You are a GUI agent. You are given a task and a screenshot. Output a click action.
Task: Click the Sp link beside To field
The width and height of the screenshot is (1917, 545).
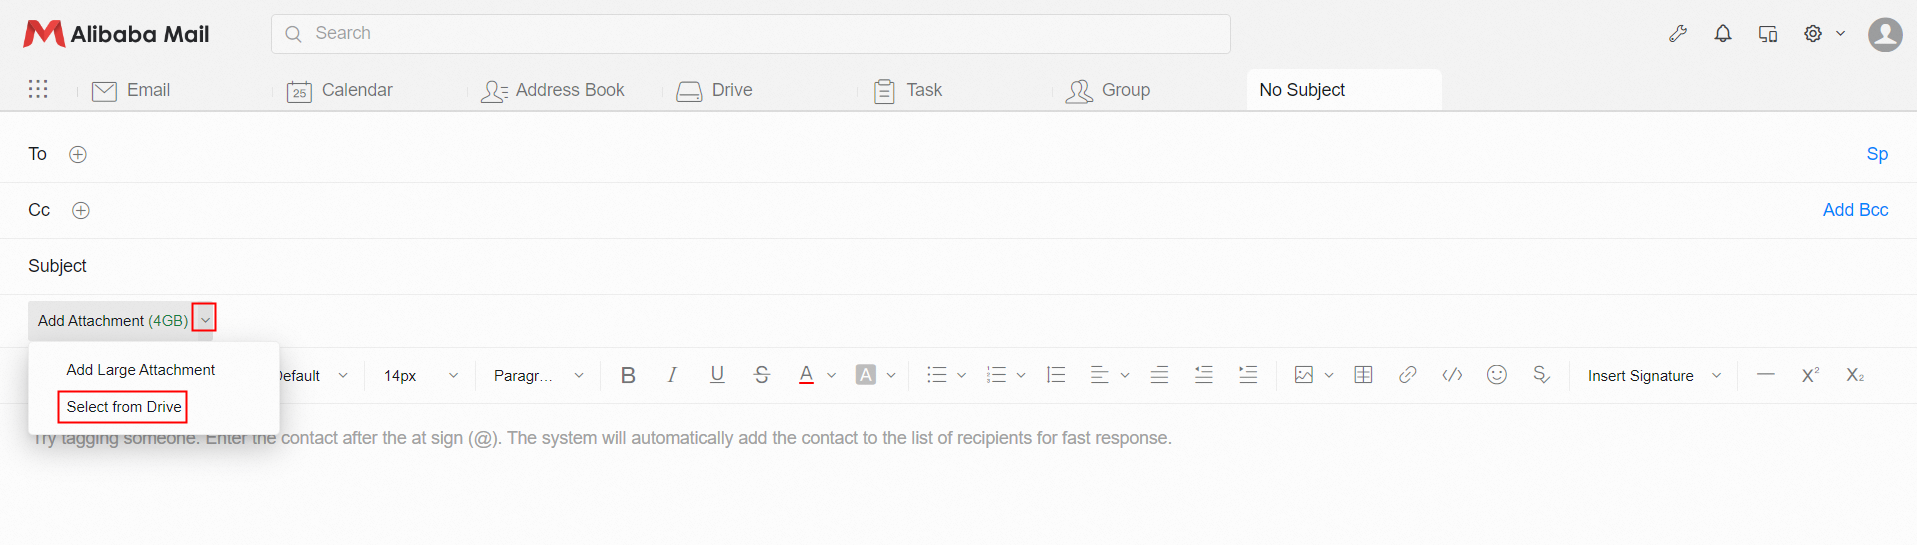1877,154
